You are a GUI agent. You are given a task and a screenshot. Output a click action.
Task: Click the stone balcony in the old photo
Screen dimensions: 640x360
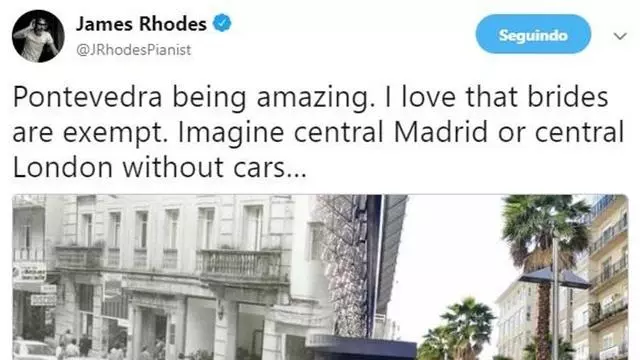[x=242, y=265]
